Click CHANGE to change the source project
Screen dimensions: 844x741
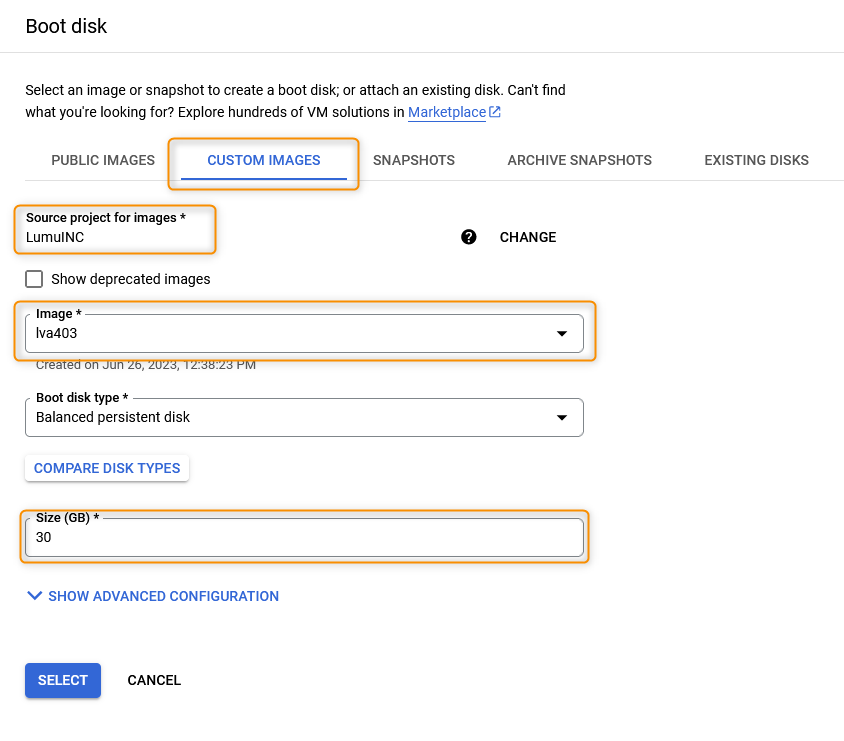point(528,237)
